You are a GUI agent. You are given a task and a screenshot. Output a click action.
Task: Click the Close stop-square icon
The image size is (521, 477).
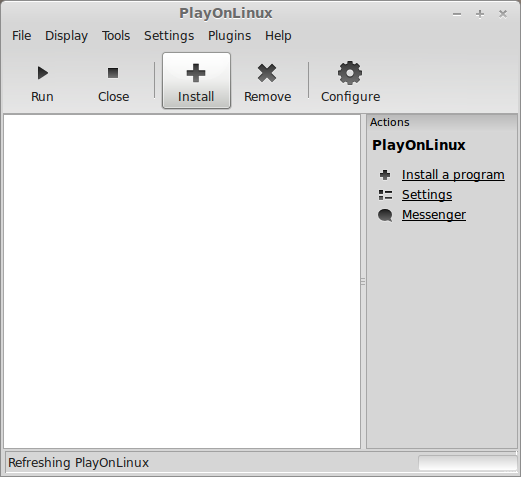(113, 73)
